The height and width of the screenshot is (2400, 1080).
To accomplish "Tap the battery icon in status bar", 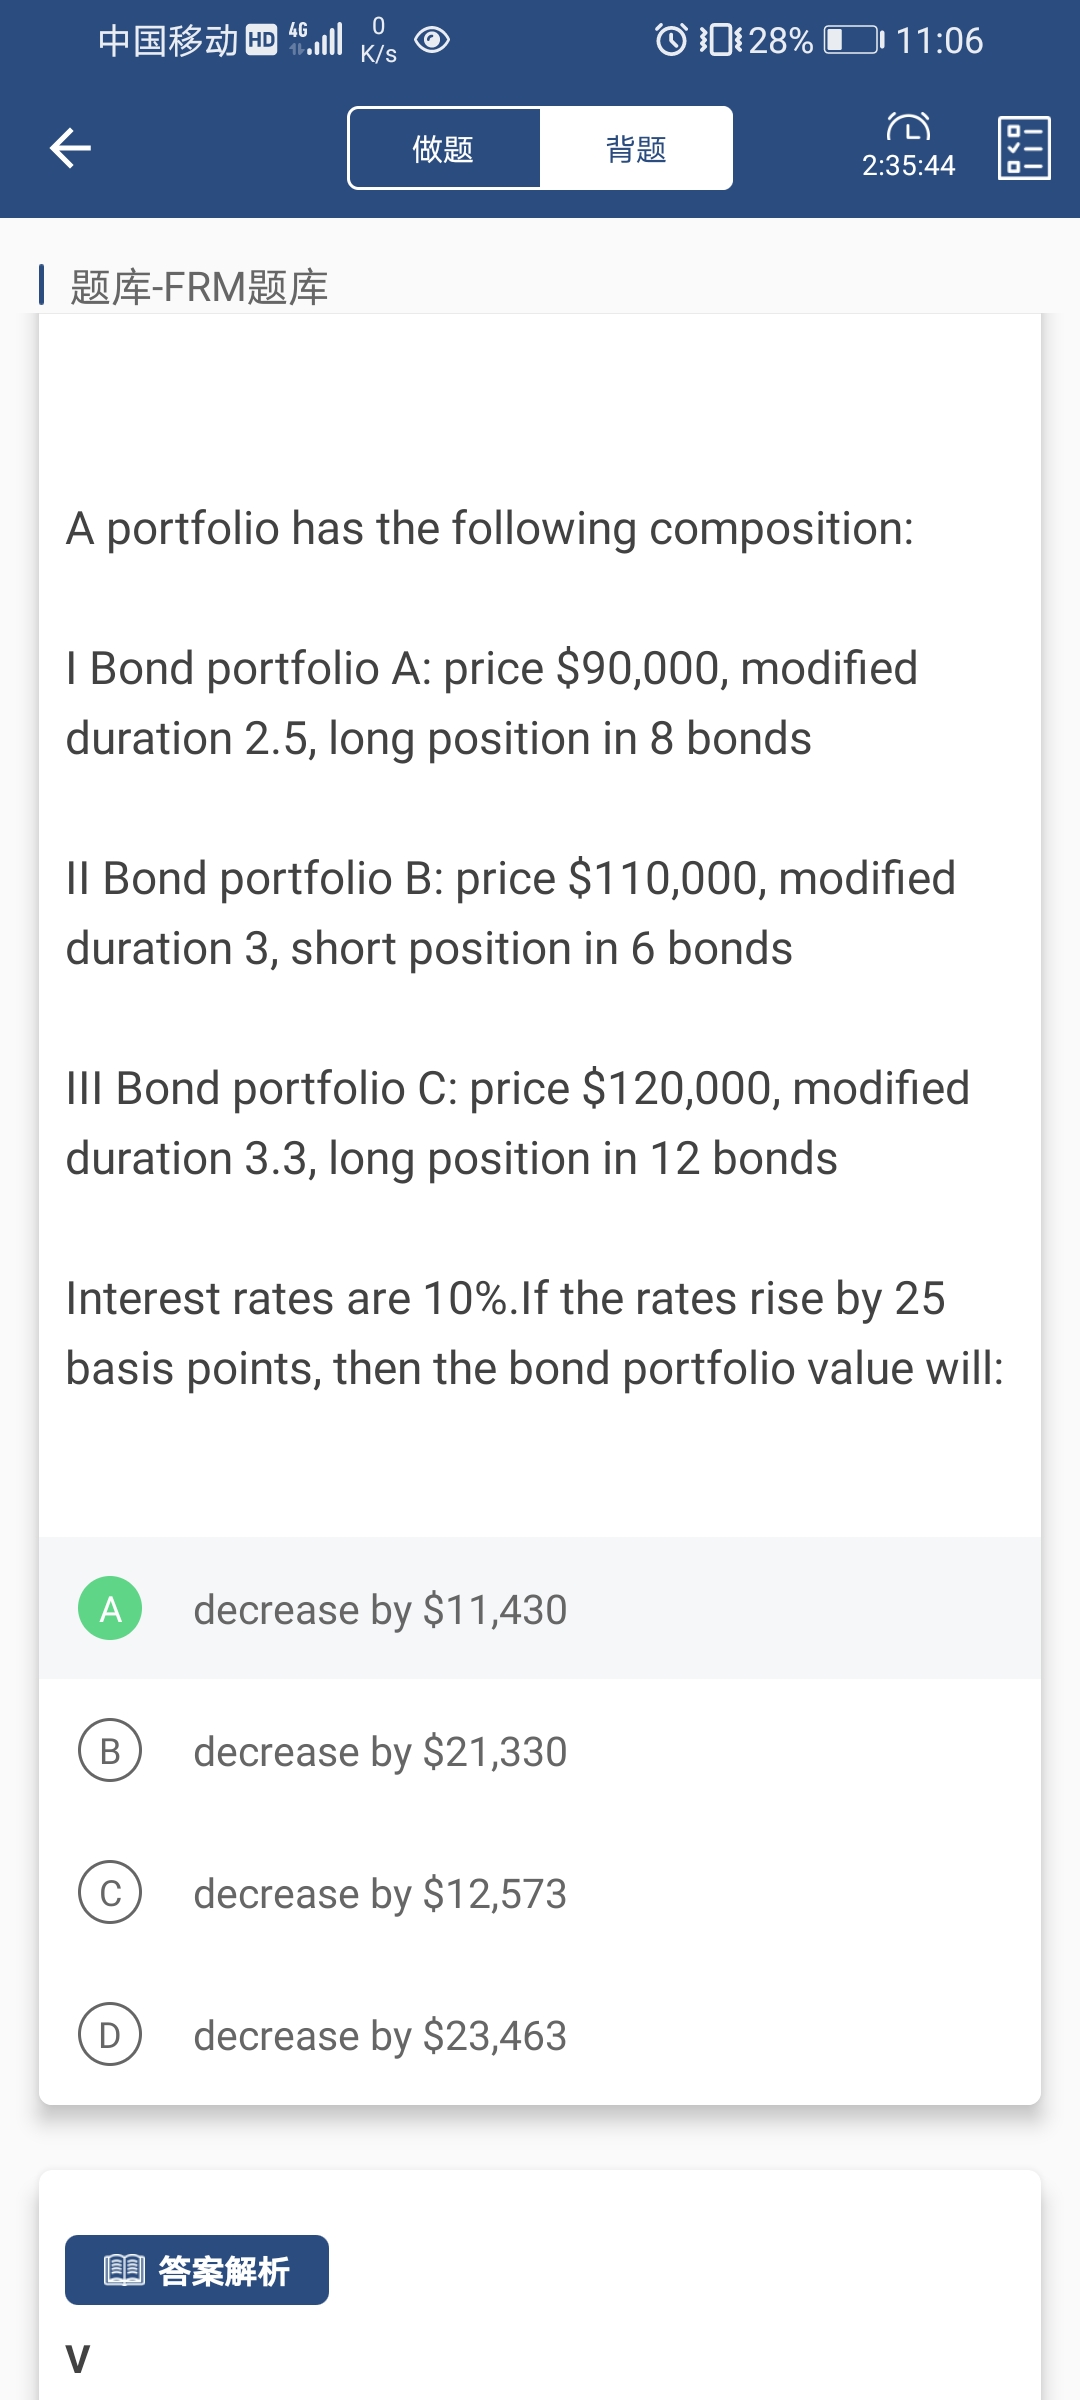I will click(853, 40).
